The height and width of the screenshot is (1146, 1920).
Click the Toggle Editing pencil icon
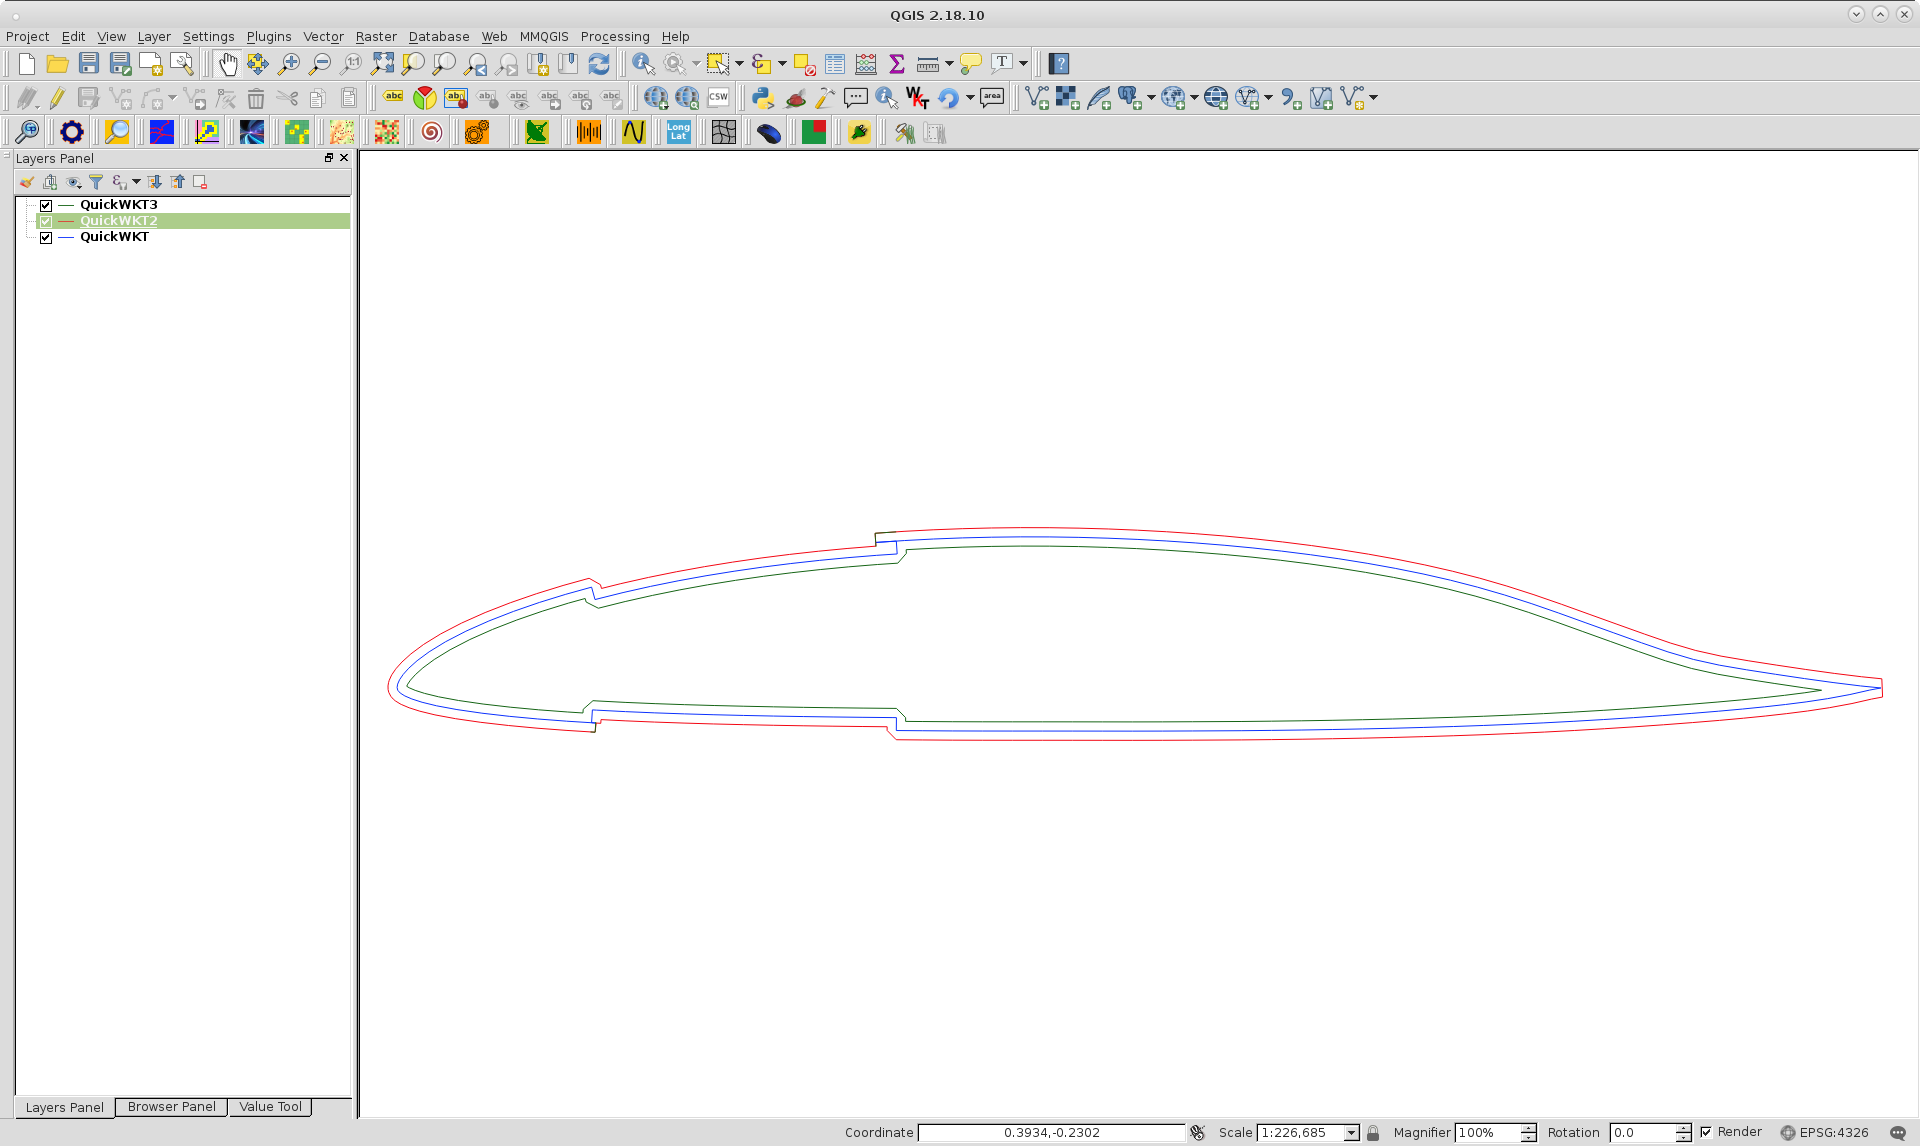[x=57, y=98]
